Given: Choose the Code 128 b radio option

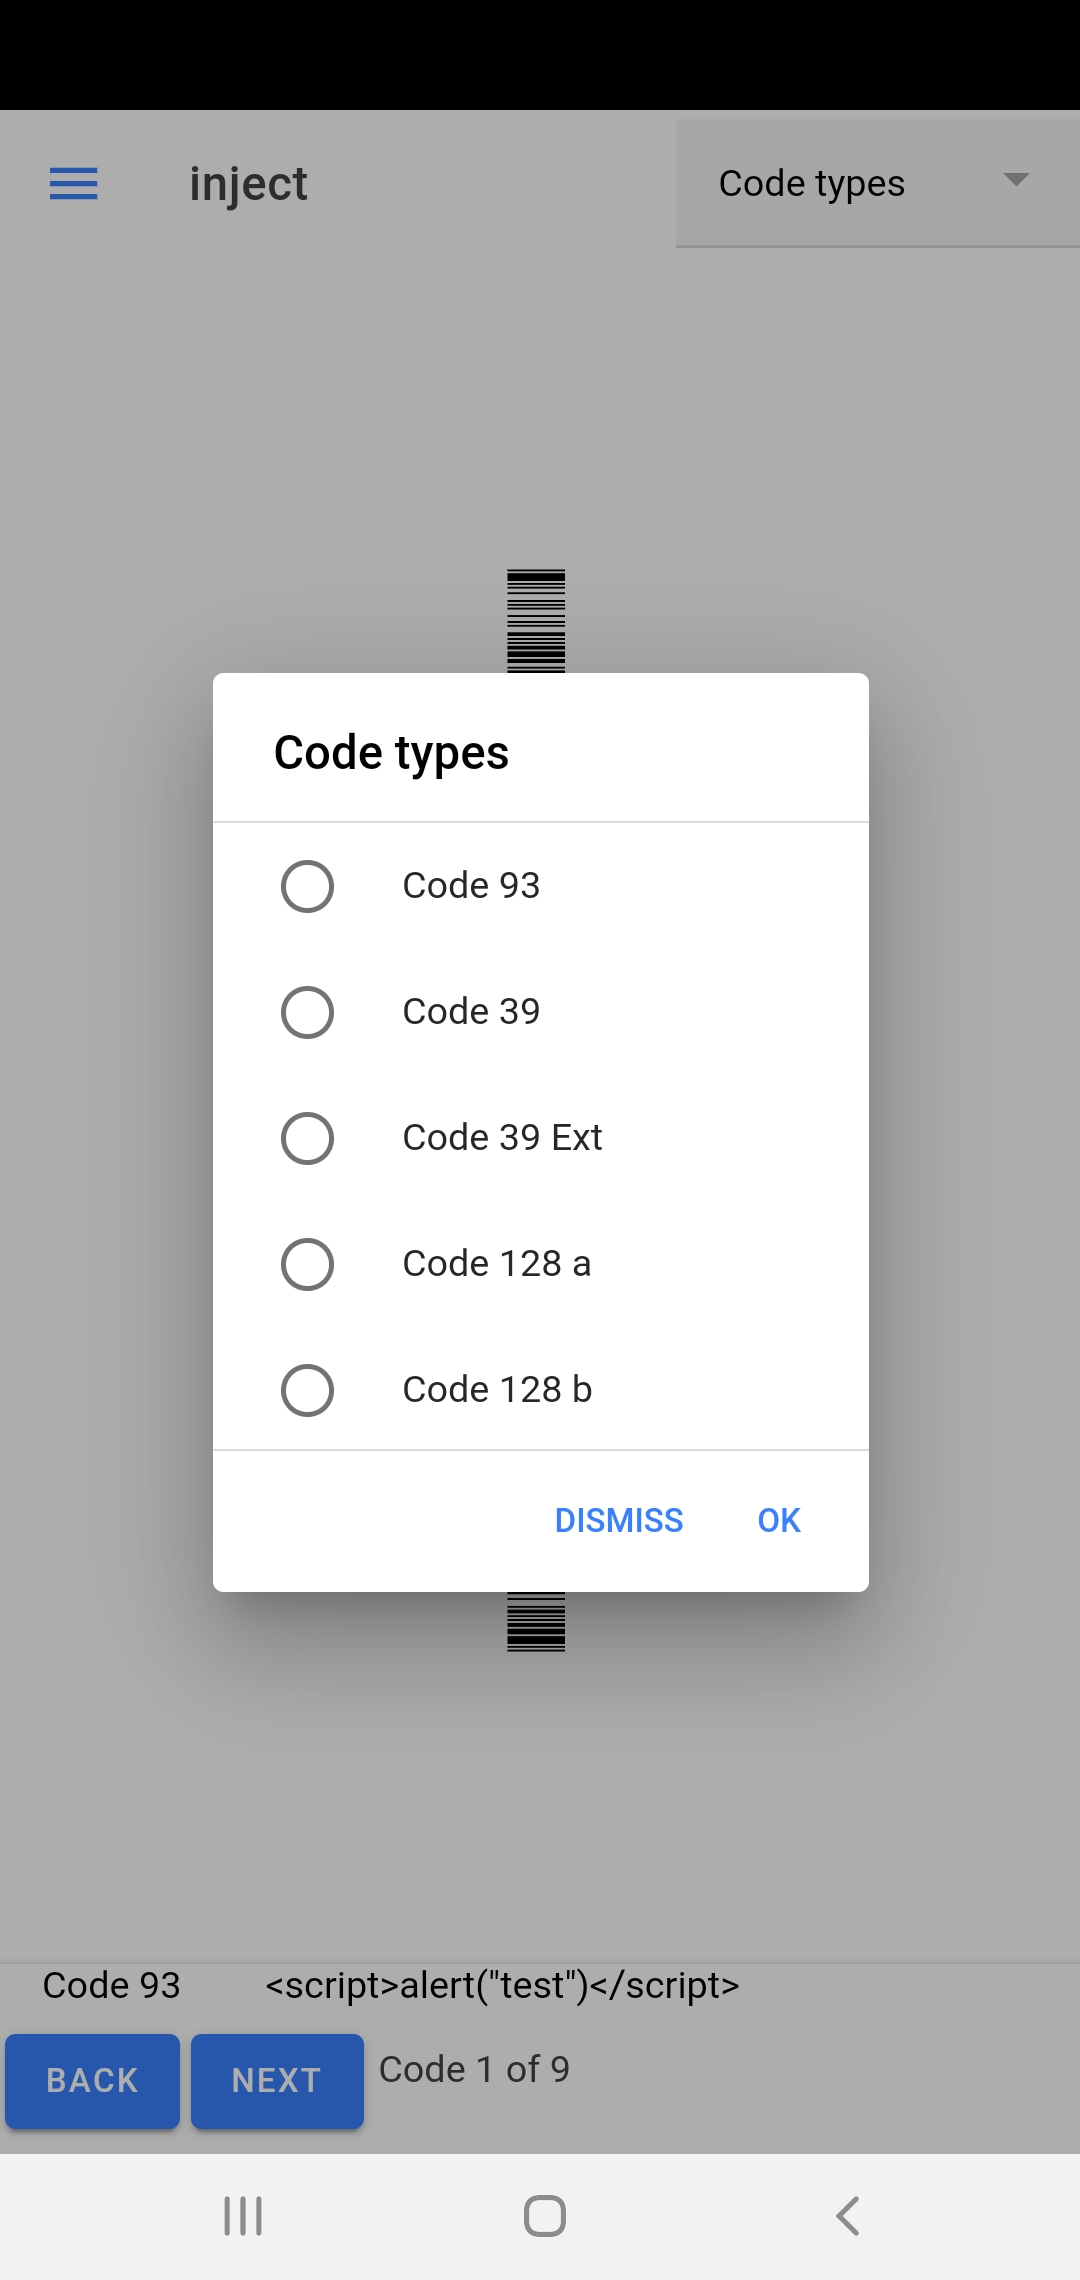Looking at the screenshot, I should click(x=307, y=1390).
